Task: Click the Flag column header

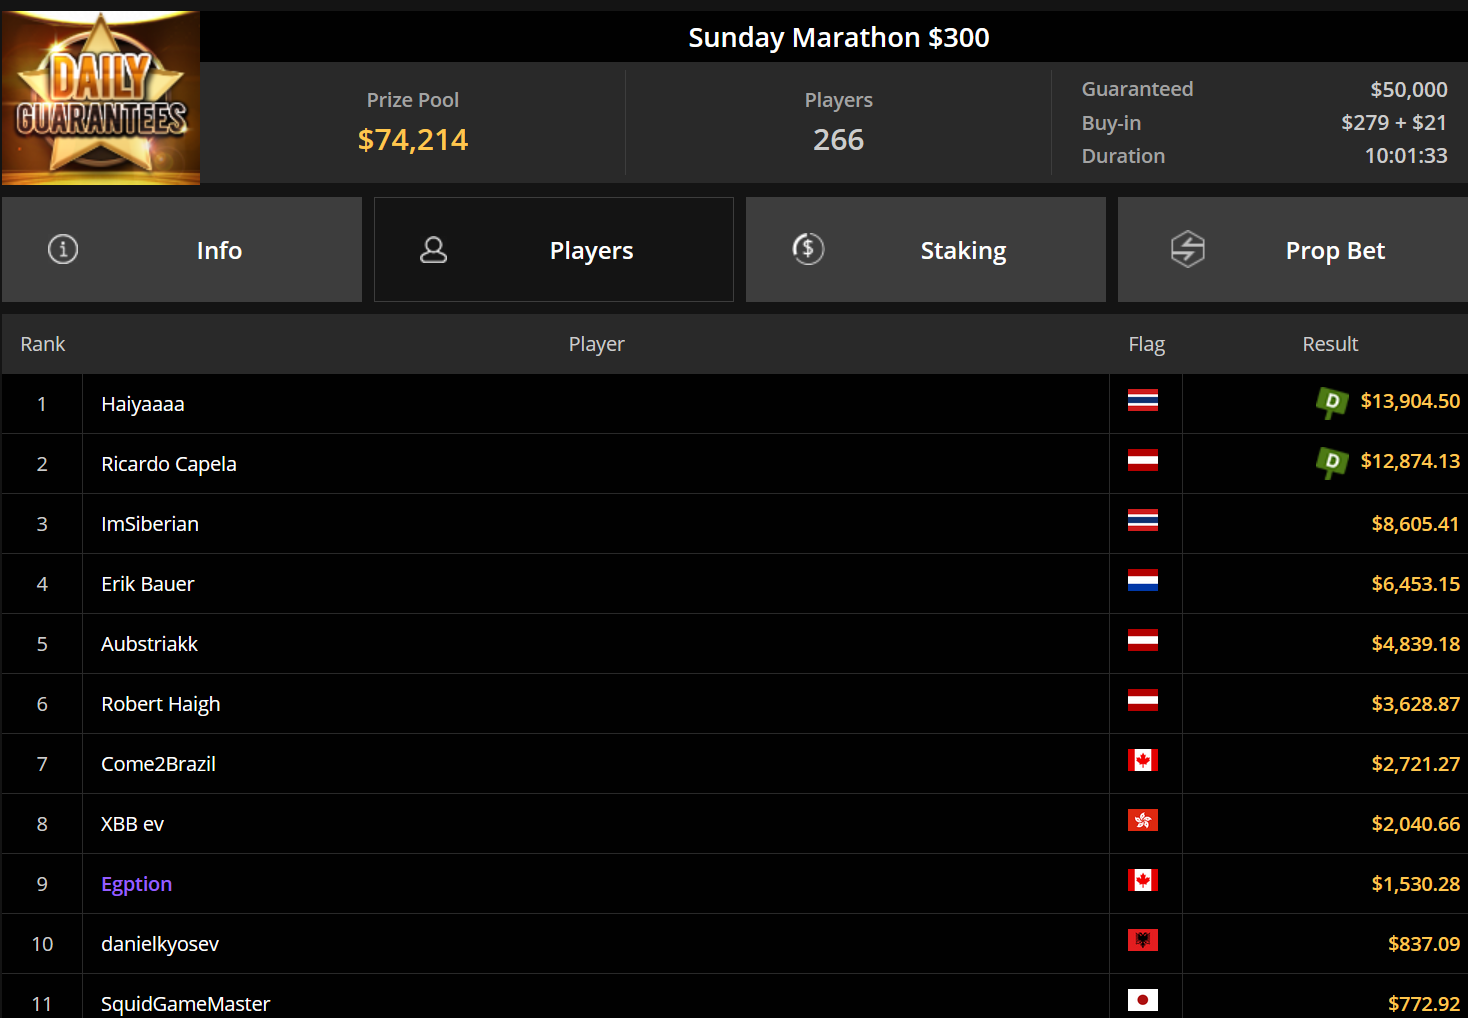Action: (1147, 344)
